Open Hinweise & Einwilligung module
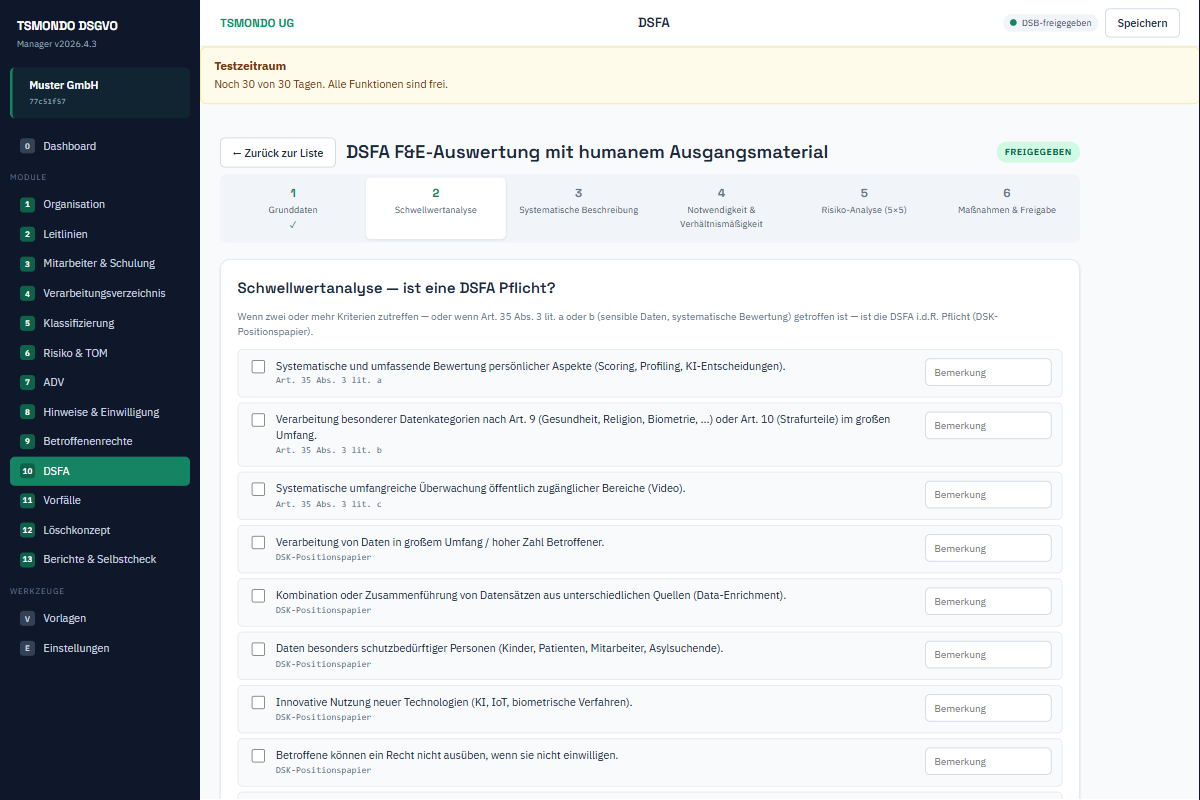Image resolution: width=1200 pixels, height=800 pixels. [x=100, y=412]
